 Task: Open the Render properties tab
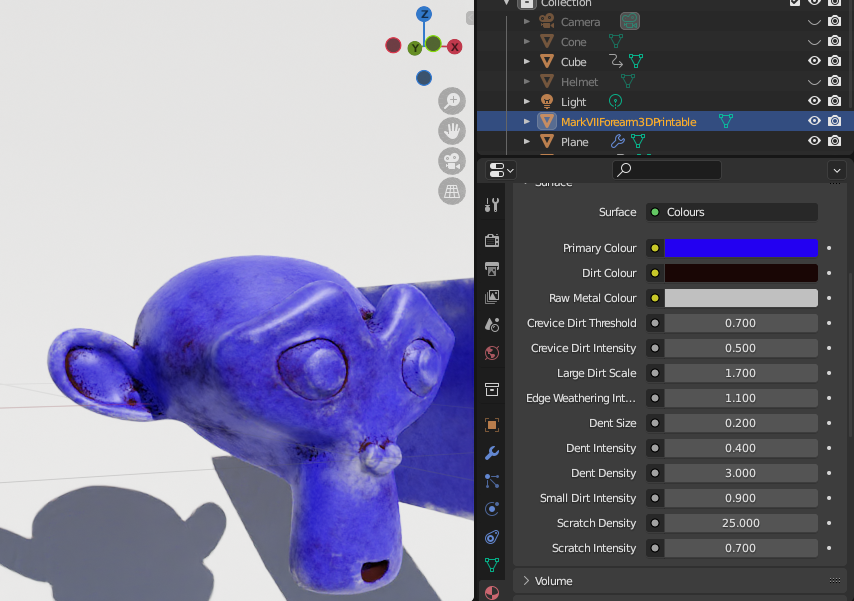[492, 240]
